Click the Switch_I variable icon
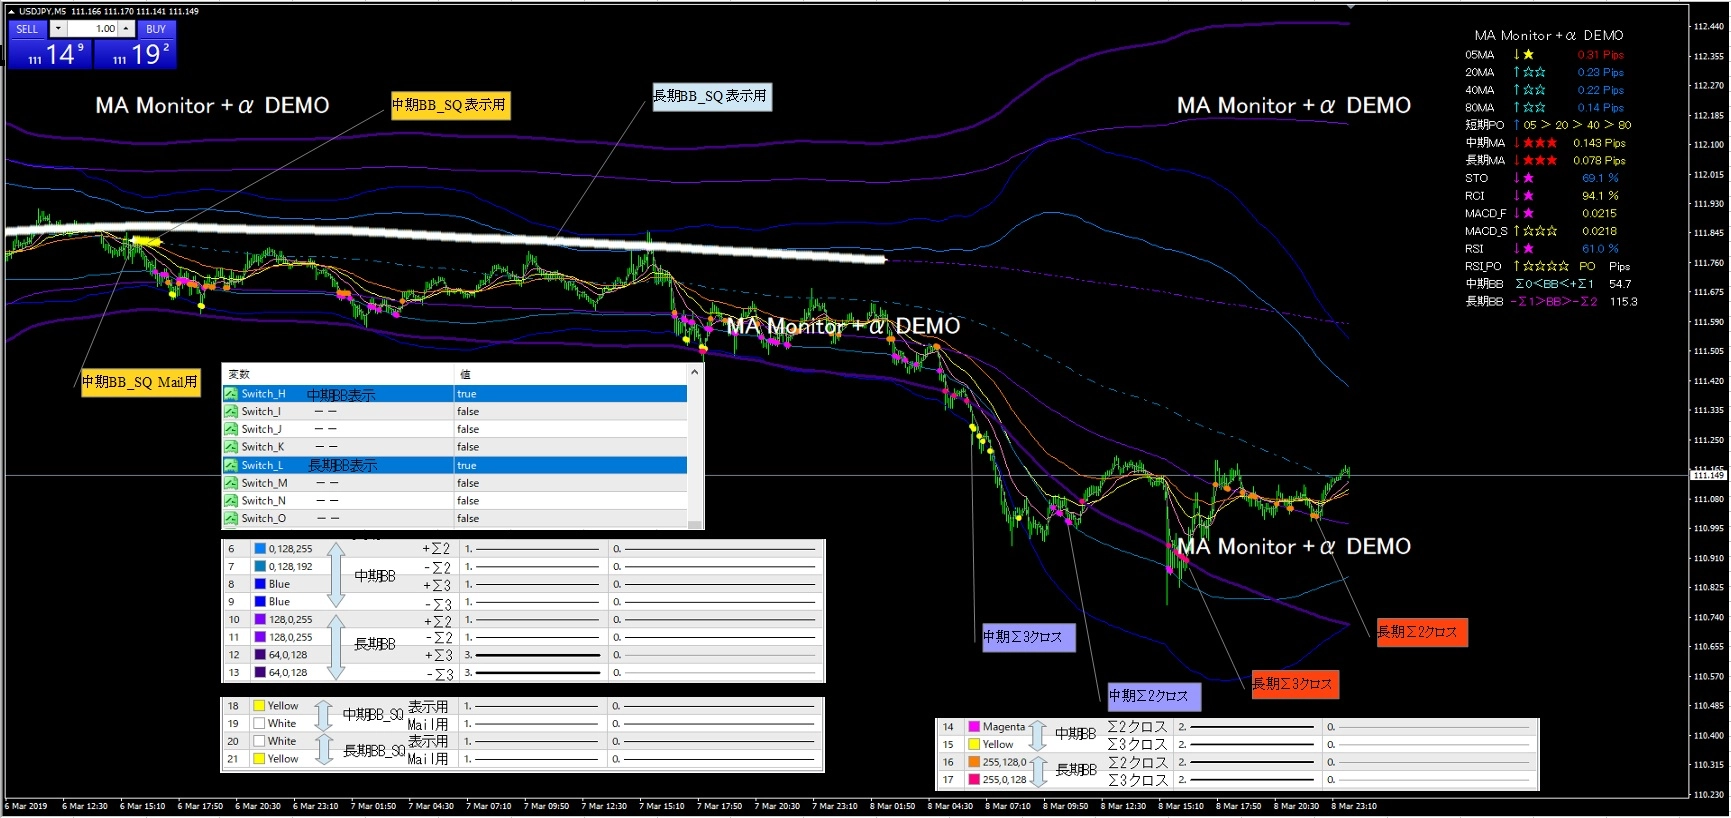This screenshot has height=818, width=1731. tap(231, 412)
